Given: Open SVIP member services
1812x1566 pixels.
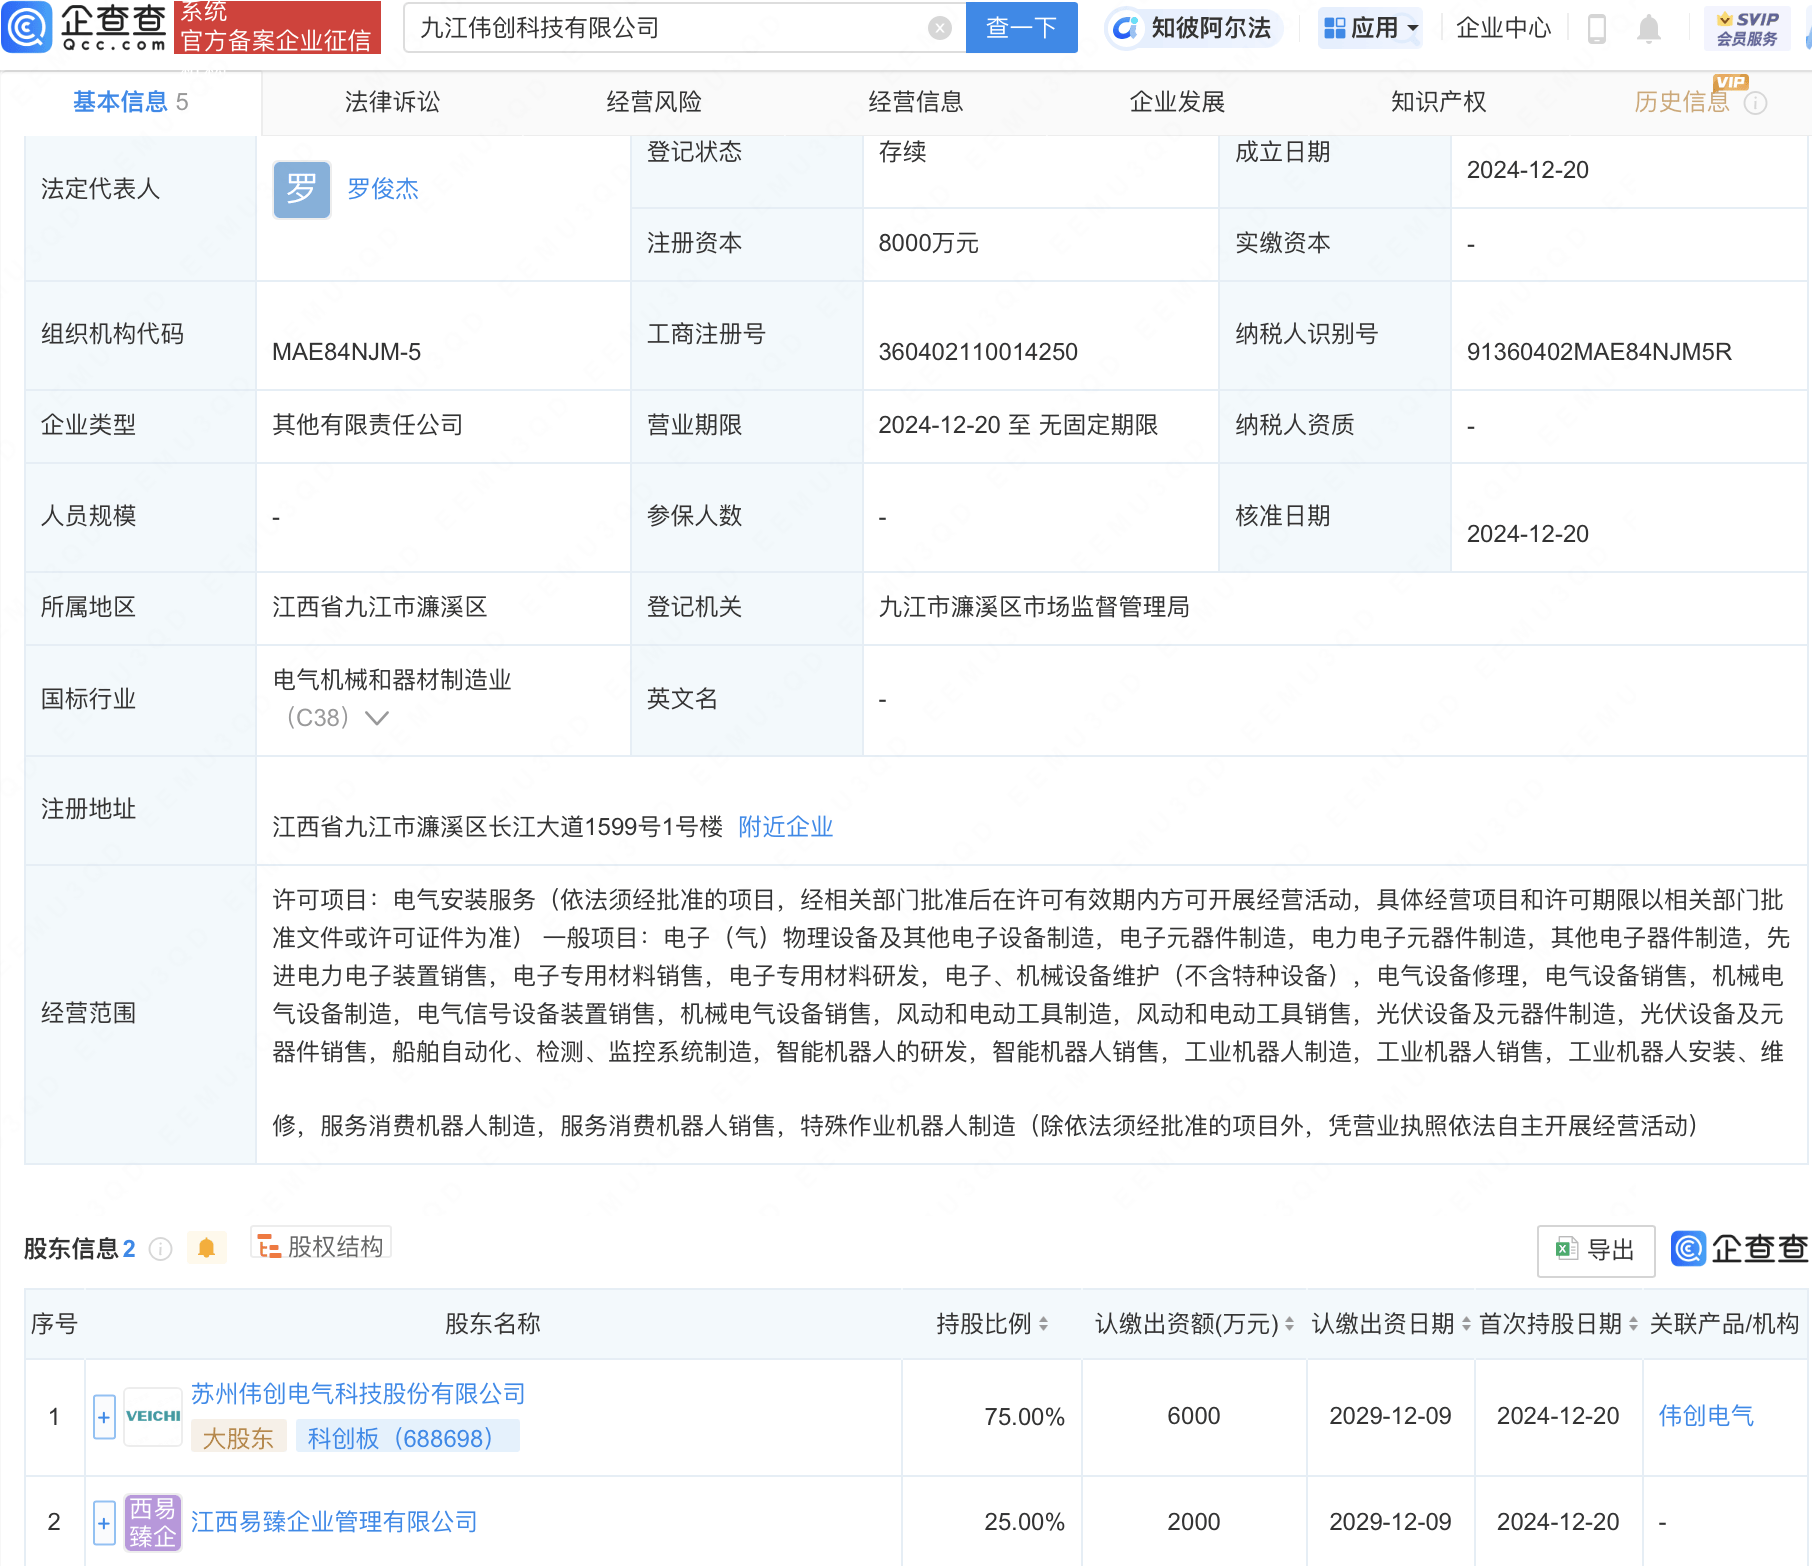Looking at the screenshot, I should pyautogui.click(x=1747, y=28).
